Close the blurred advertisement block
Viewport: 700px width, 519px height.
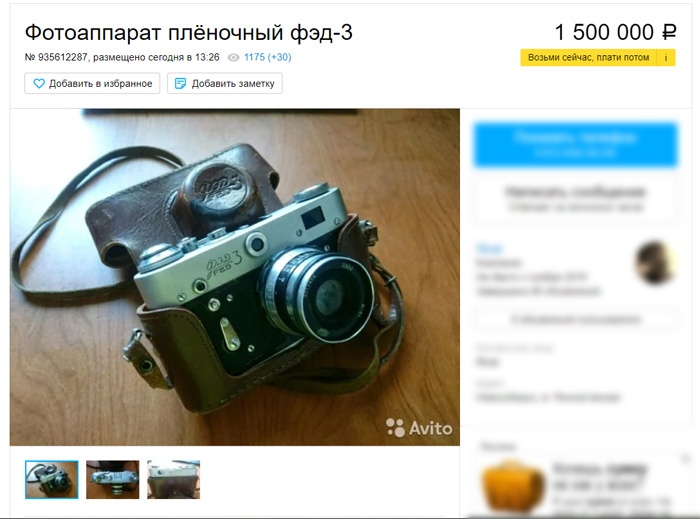(686, 458)
